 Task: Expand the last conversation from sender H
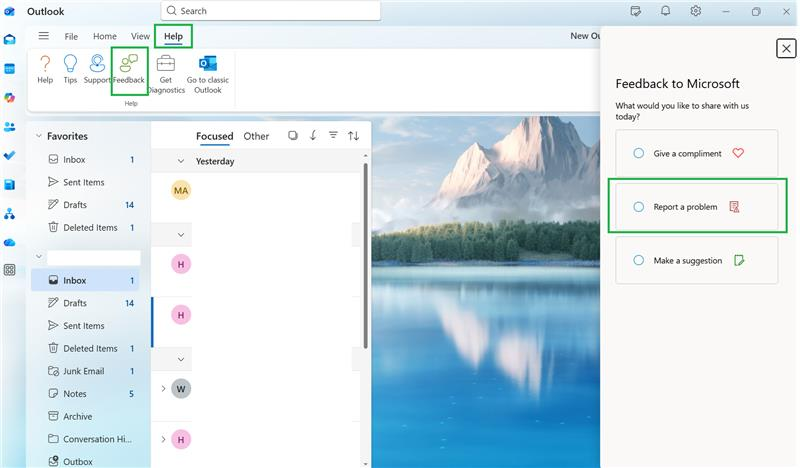(163, 439)
